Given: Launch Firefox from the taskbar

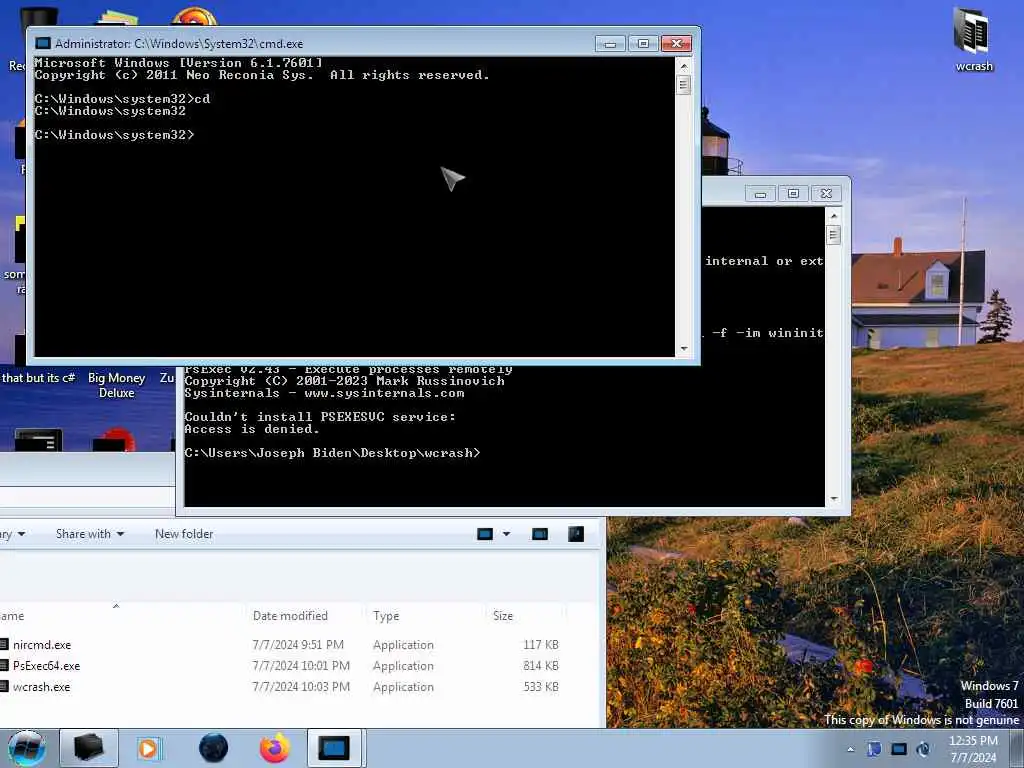Looking at the screenshot, I should pos(275,748).
